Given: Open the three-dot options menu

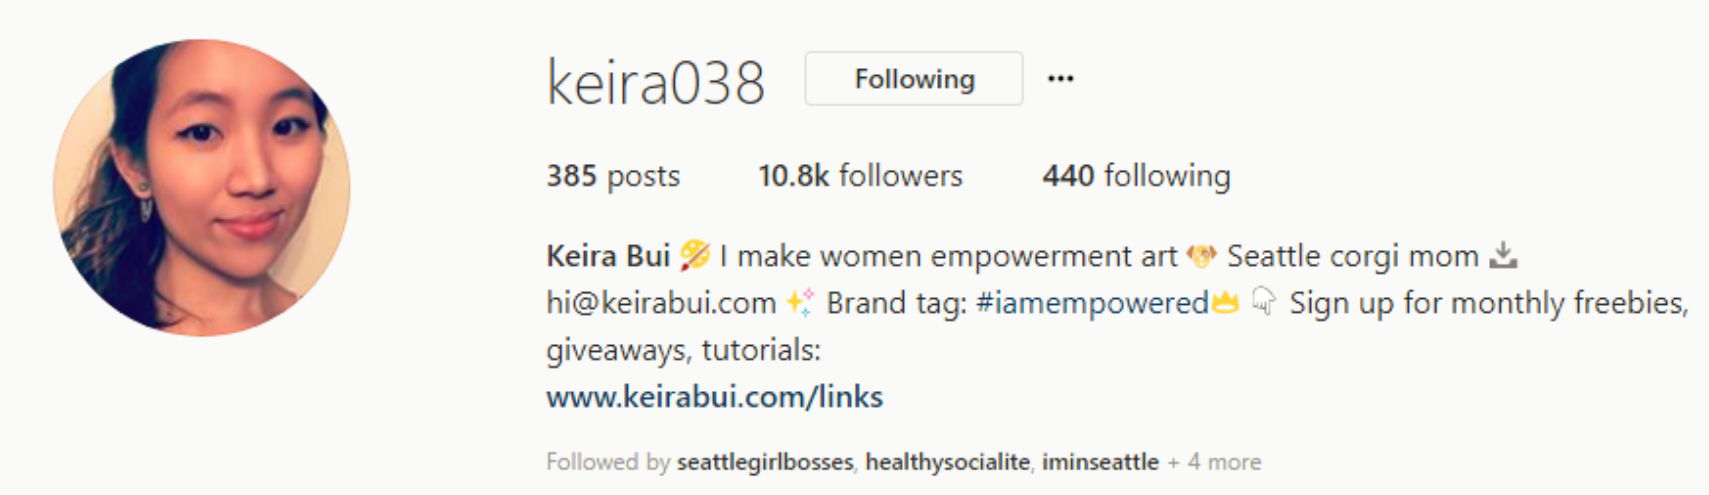Looking at the screenshot, I should tap(1060, 79).
